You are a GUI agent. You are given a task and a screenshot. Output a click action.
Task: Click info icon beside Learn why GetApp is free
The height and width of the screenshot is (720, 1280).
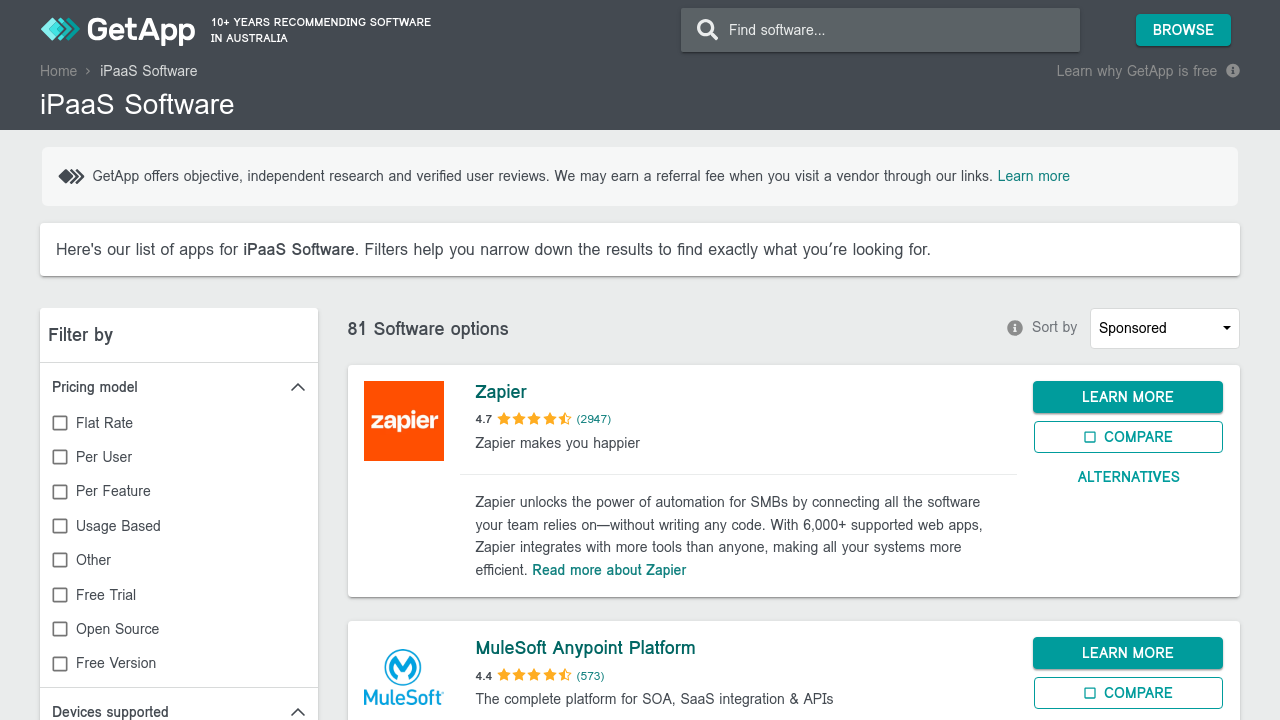coord(1233,71)
